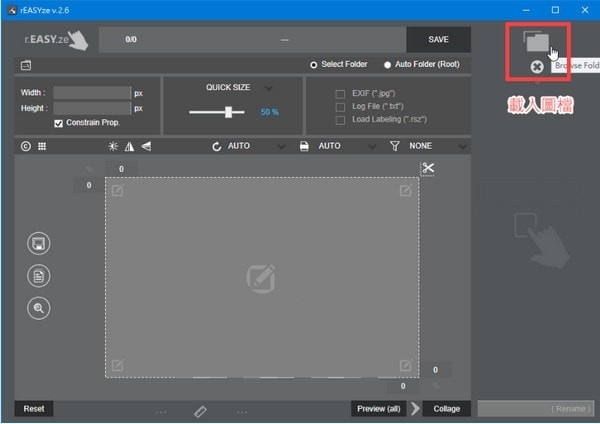Click the filter funnel icon
Screen dimensions: 600x424
point(395,146)
